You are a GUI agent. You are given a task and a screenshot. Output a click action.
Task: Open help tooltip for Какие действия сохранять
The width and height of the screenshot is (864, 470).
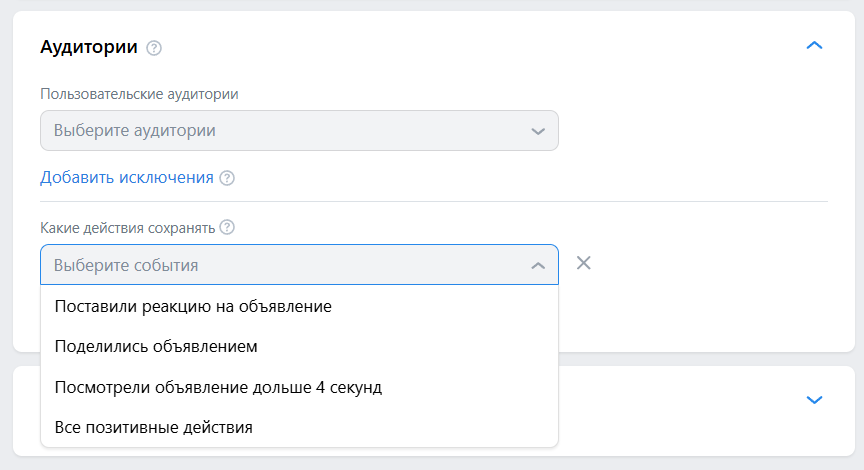[x=227, y=228]
